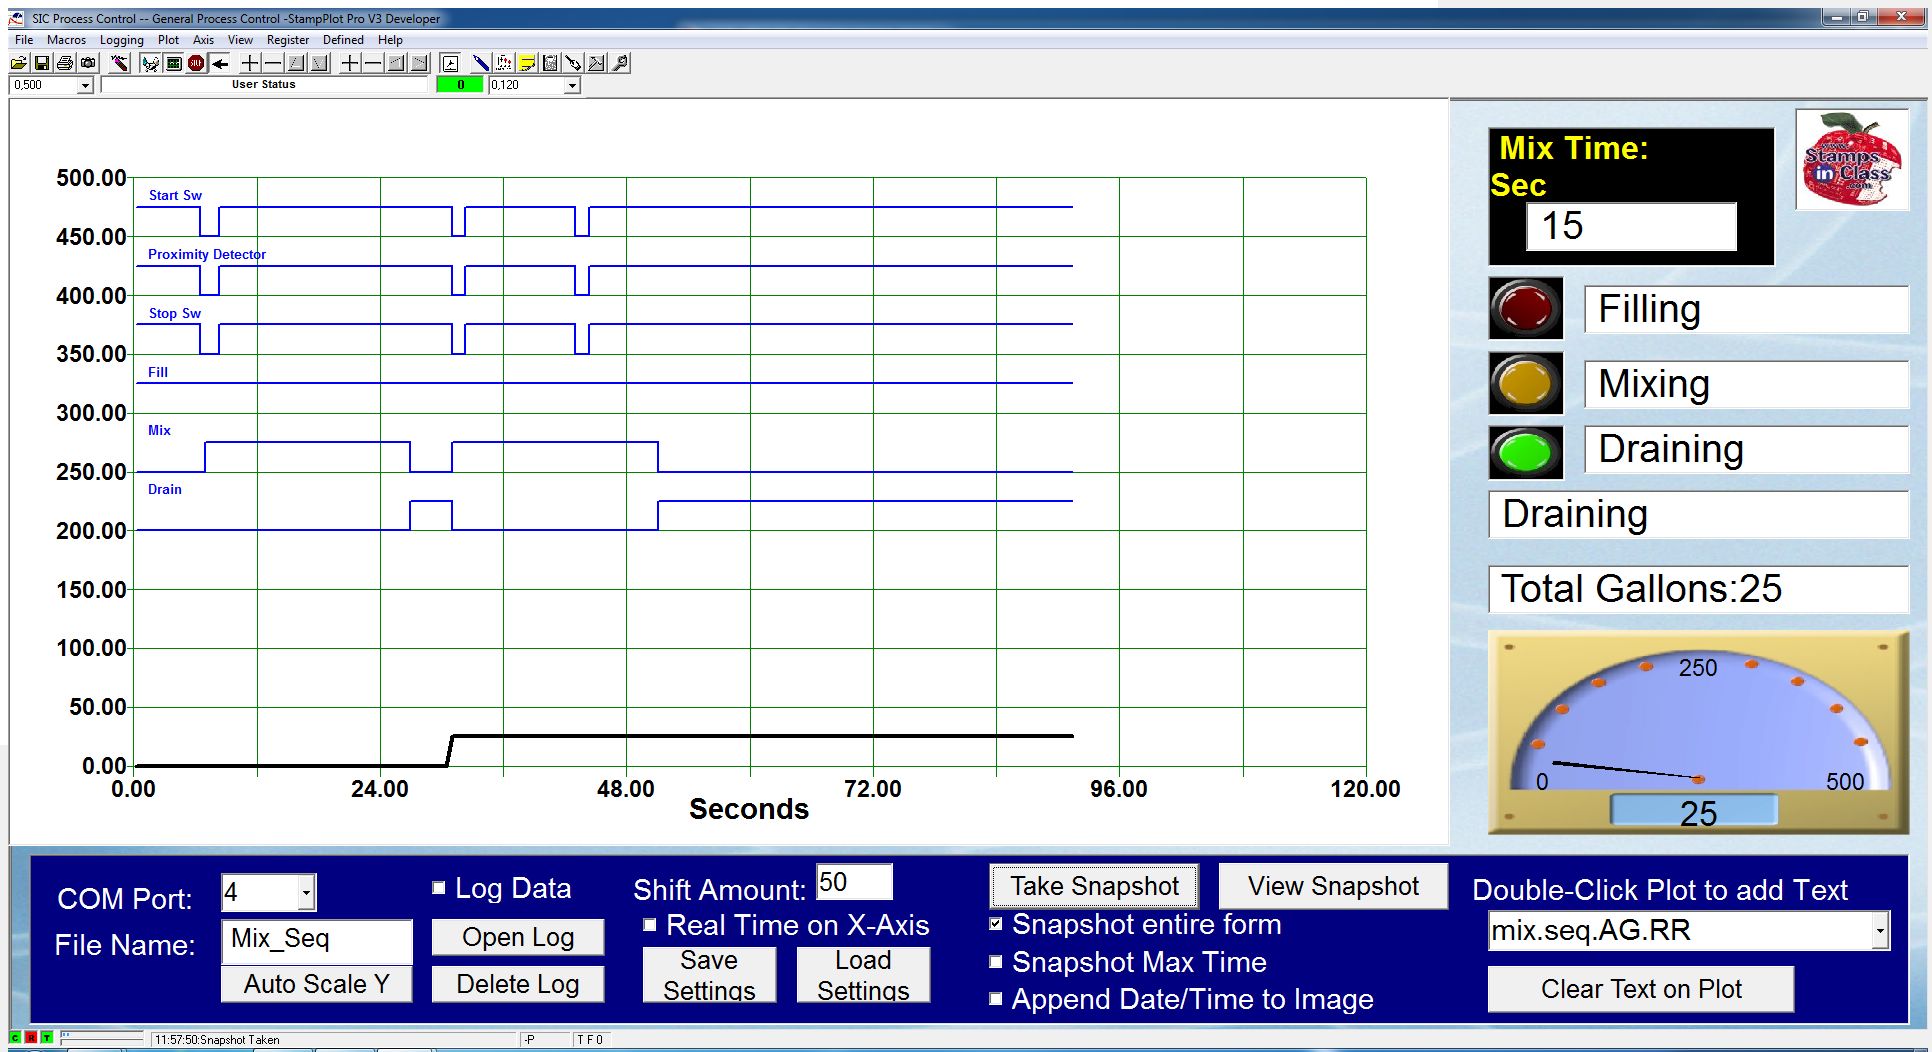The image size is (1932, 1052).
Task: Click the printer icon in the toolbar
Action: [x=65, y=63]
